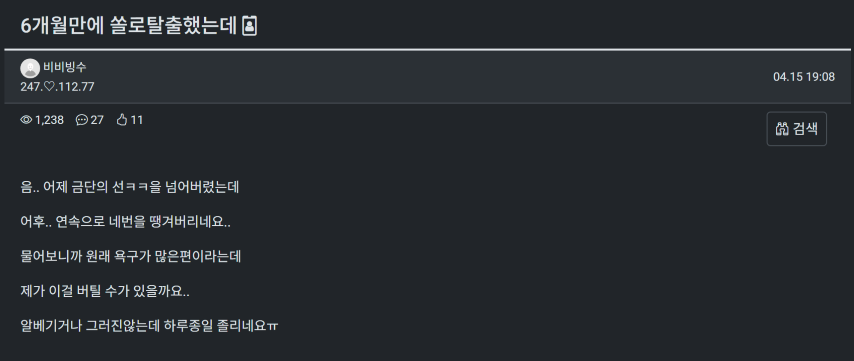
Task: Click the IP address 247.♡.112.77
Action: 57,87
